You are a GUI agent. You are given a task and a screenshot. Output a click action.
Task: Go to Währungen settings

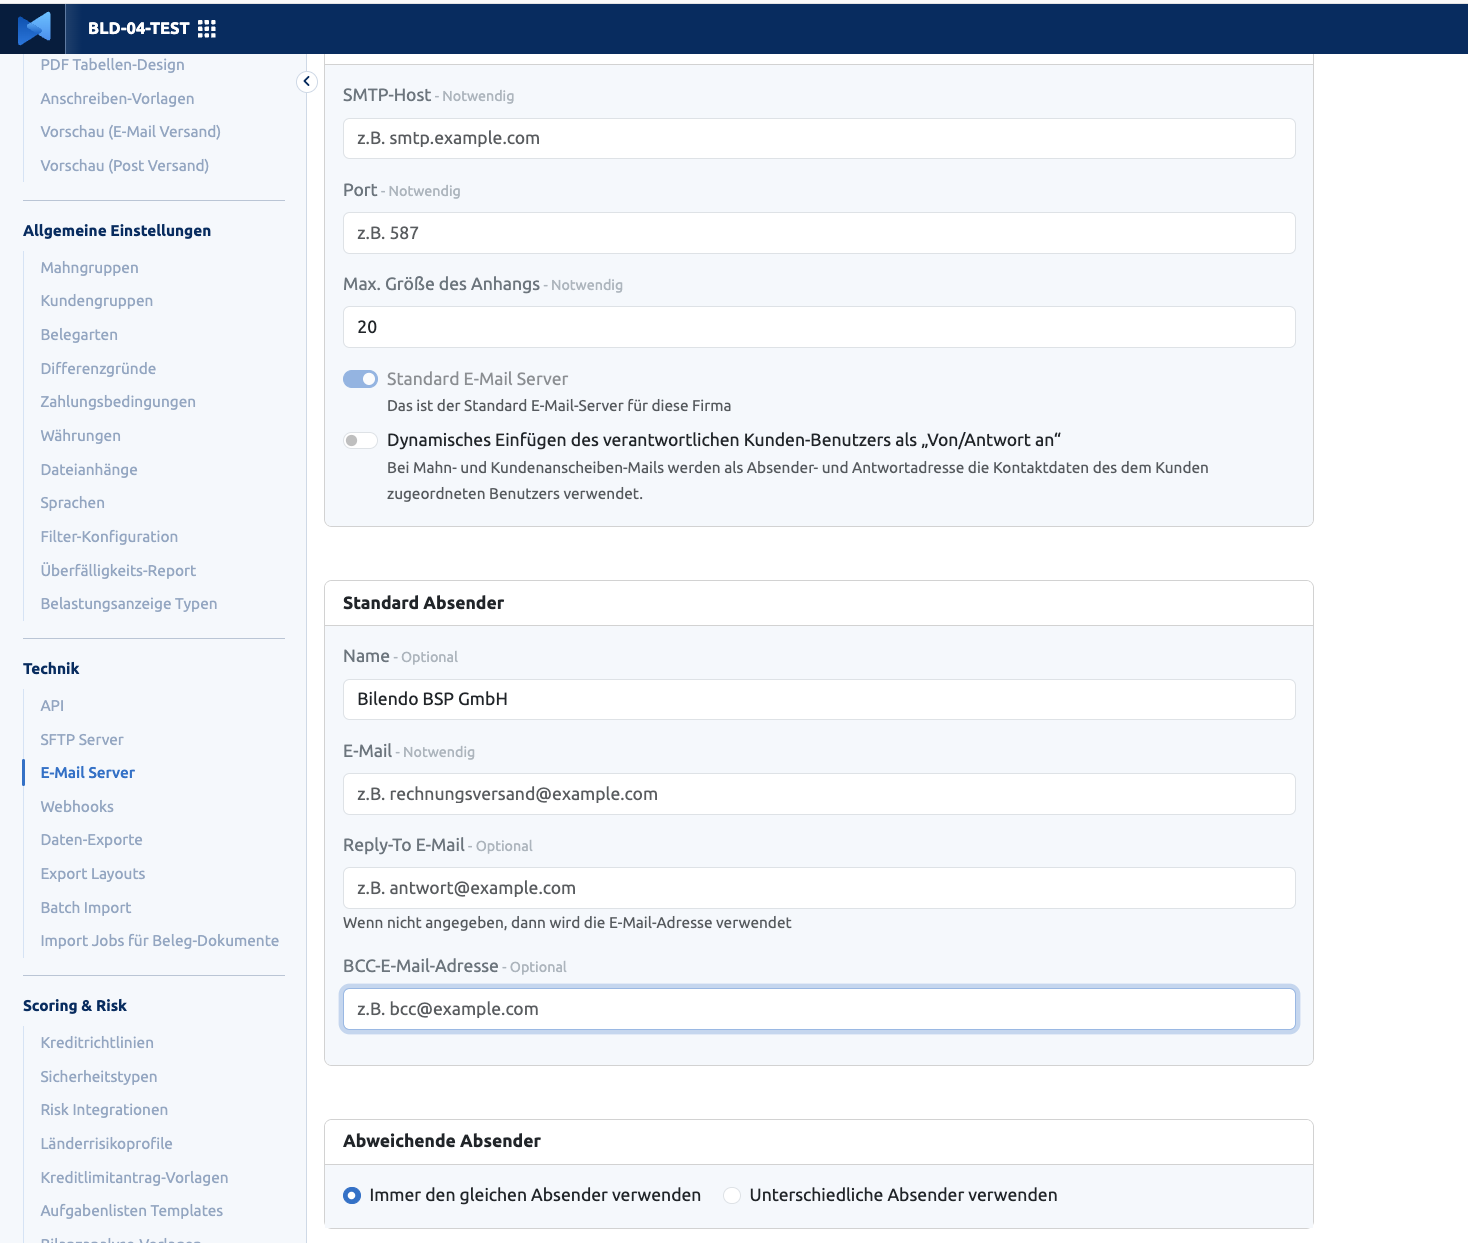pyautogui.click(x=80, y=436)
